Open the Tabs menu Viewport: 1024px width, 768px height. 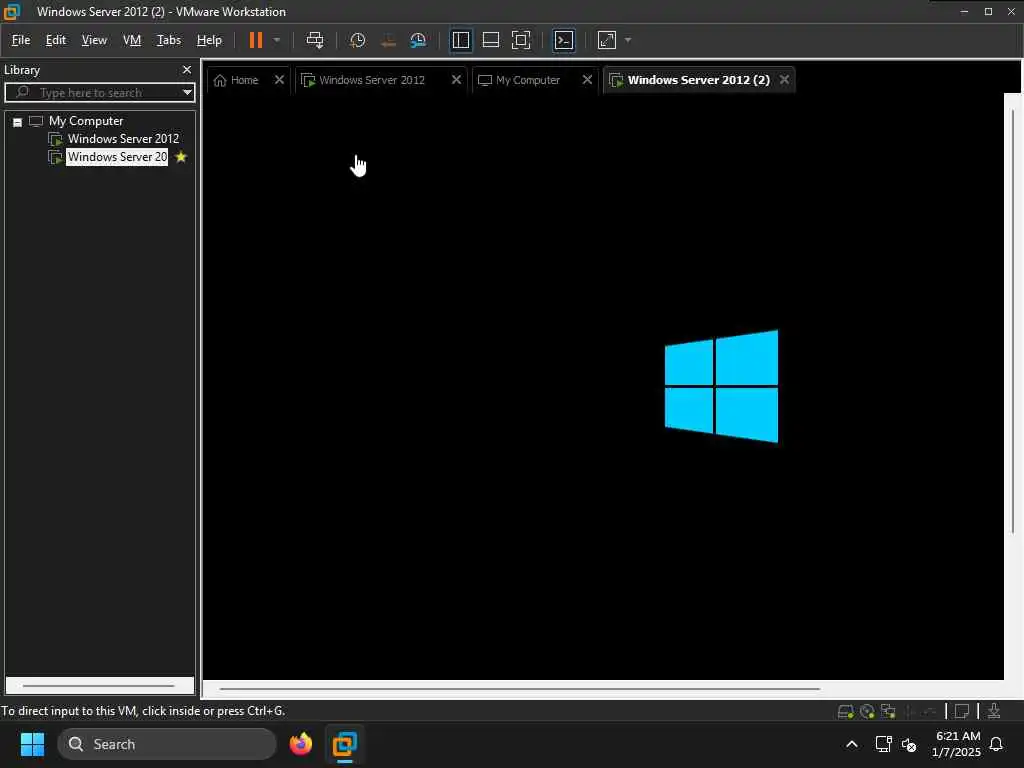[x=168, y=40]
